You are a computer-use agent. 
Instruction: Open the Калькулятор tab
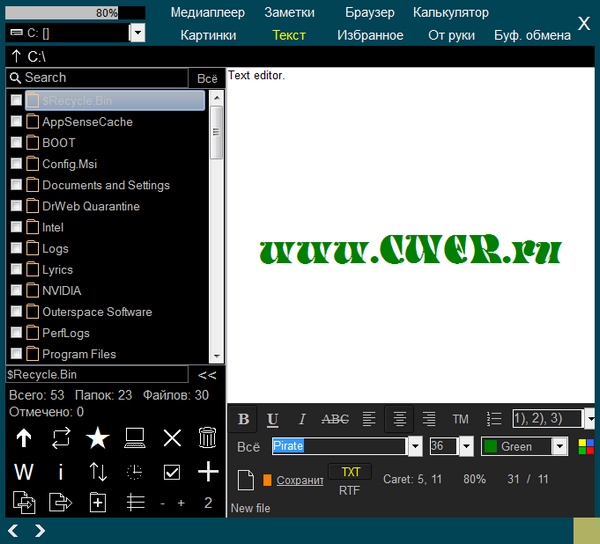[x=451, y=13]
